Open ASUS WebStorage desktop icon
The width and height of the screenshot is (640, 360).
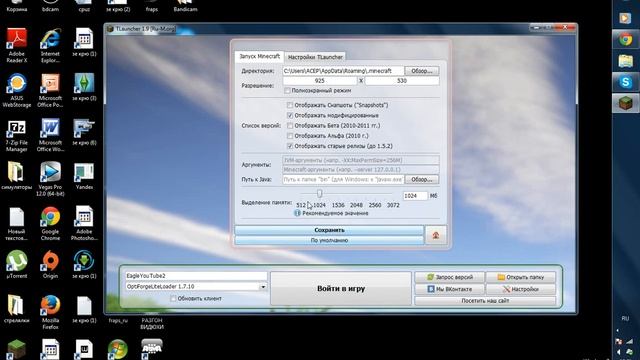click(x=16, y=90)
